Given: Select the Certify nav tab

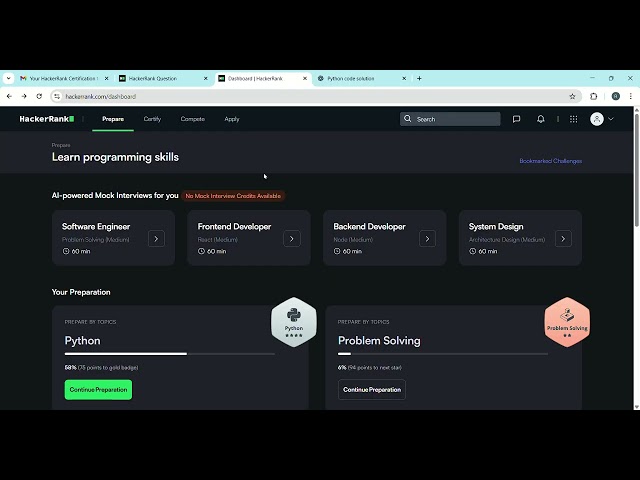Looking at the screenshot, I should (x=152, y=119).
